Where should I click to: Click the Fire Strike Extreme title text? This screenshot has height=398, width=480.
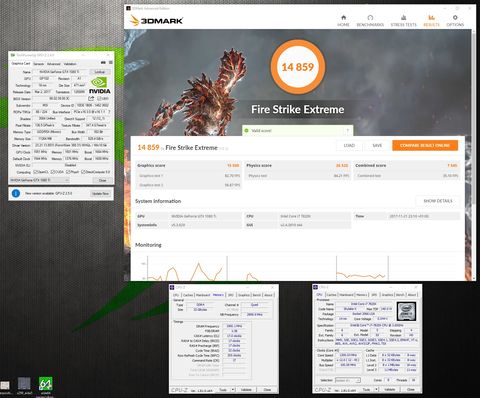click(298, 109)
